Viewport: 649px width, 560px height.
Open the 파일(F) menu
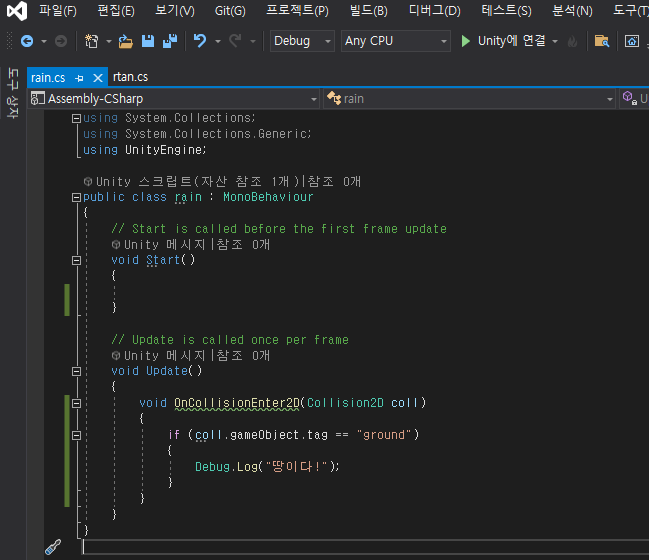click(x=58, y=10)
